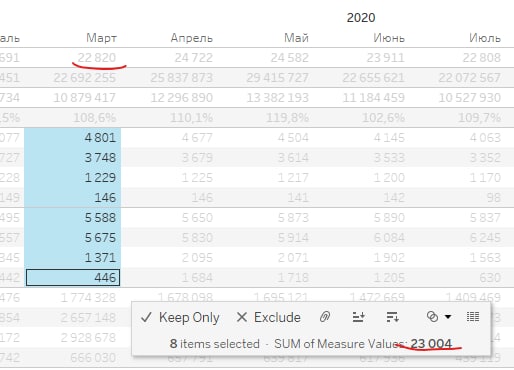Click the cell 22 072 567
The width and height of the screenshot is (514, 370).
coord(469,78)
